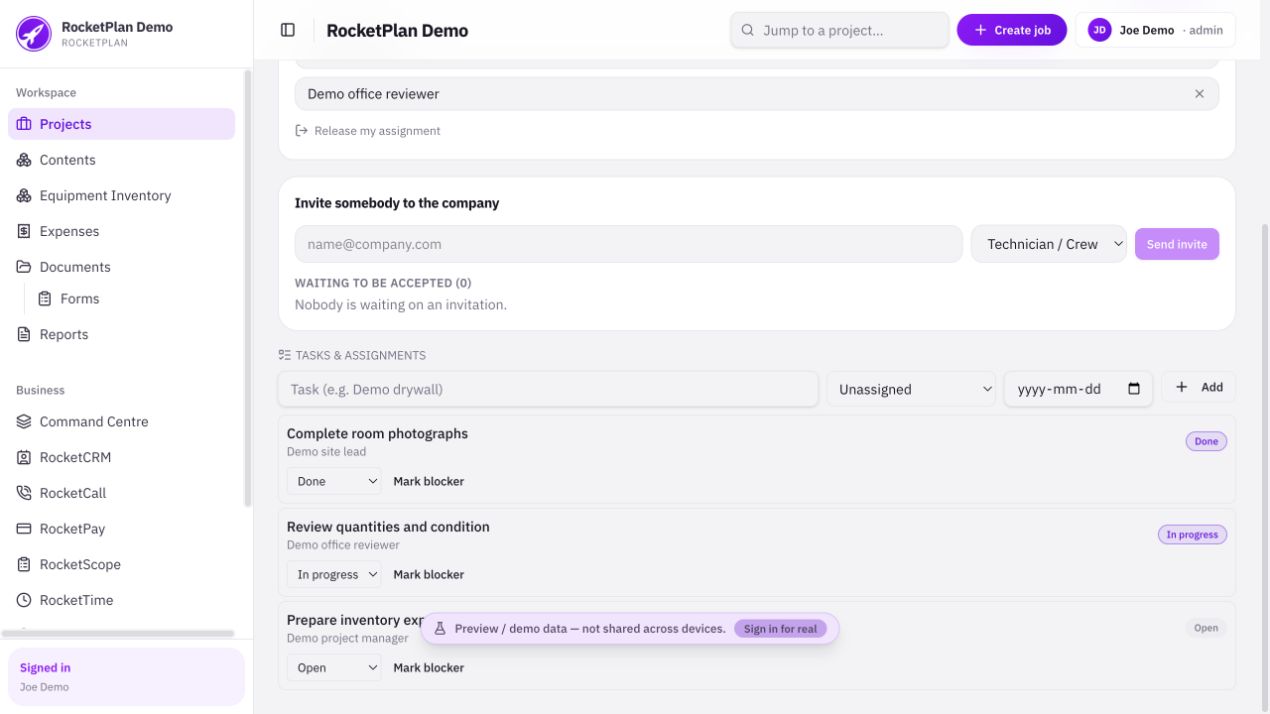Image resolution: width=1270 pixels, height=714 pixels.
Task: Click the Add task button
Action: [x=1198, y=387]
